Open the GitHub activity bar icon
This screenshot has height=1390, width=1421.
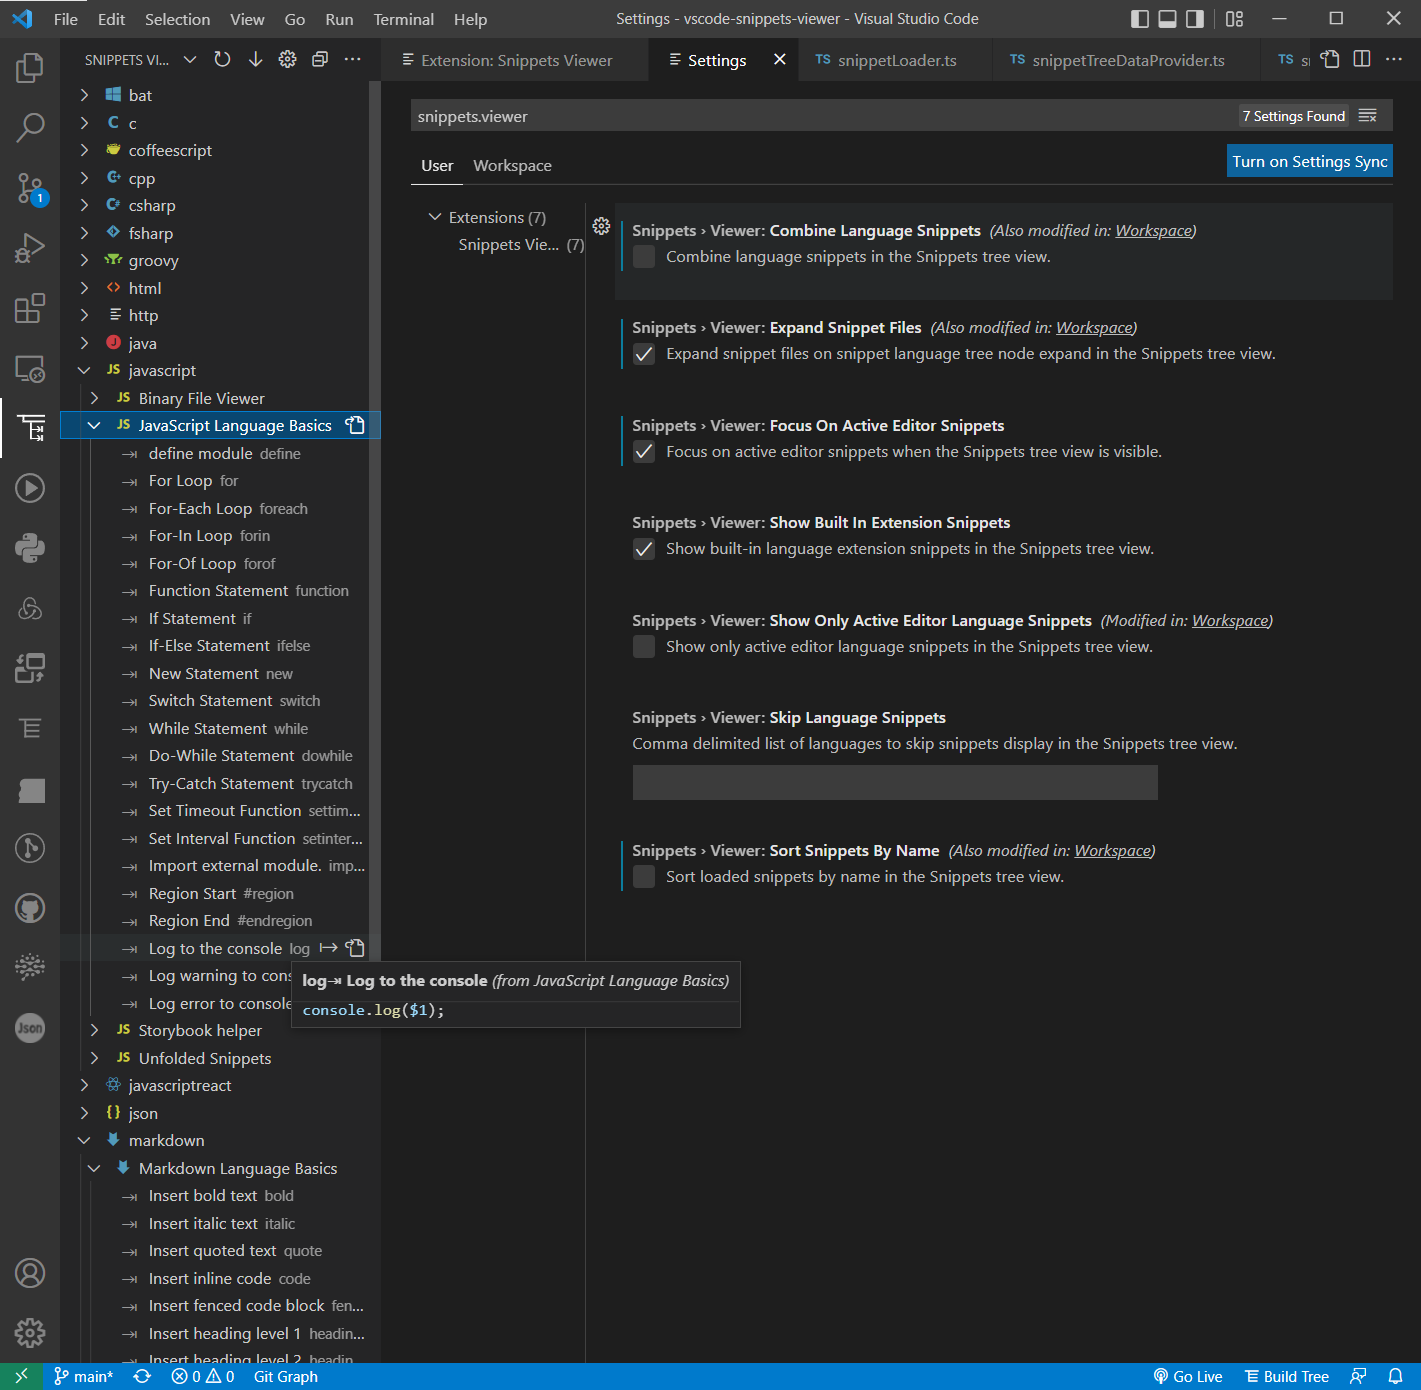click(x=30, y=908)
